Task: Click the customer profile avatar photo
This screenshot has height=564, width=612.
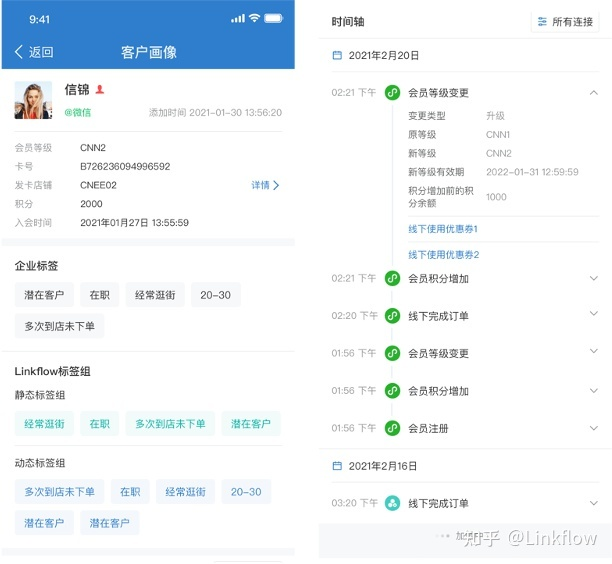Action: tap(33, 100)
